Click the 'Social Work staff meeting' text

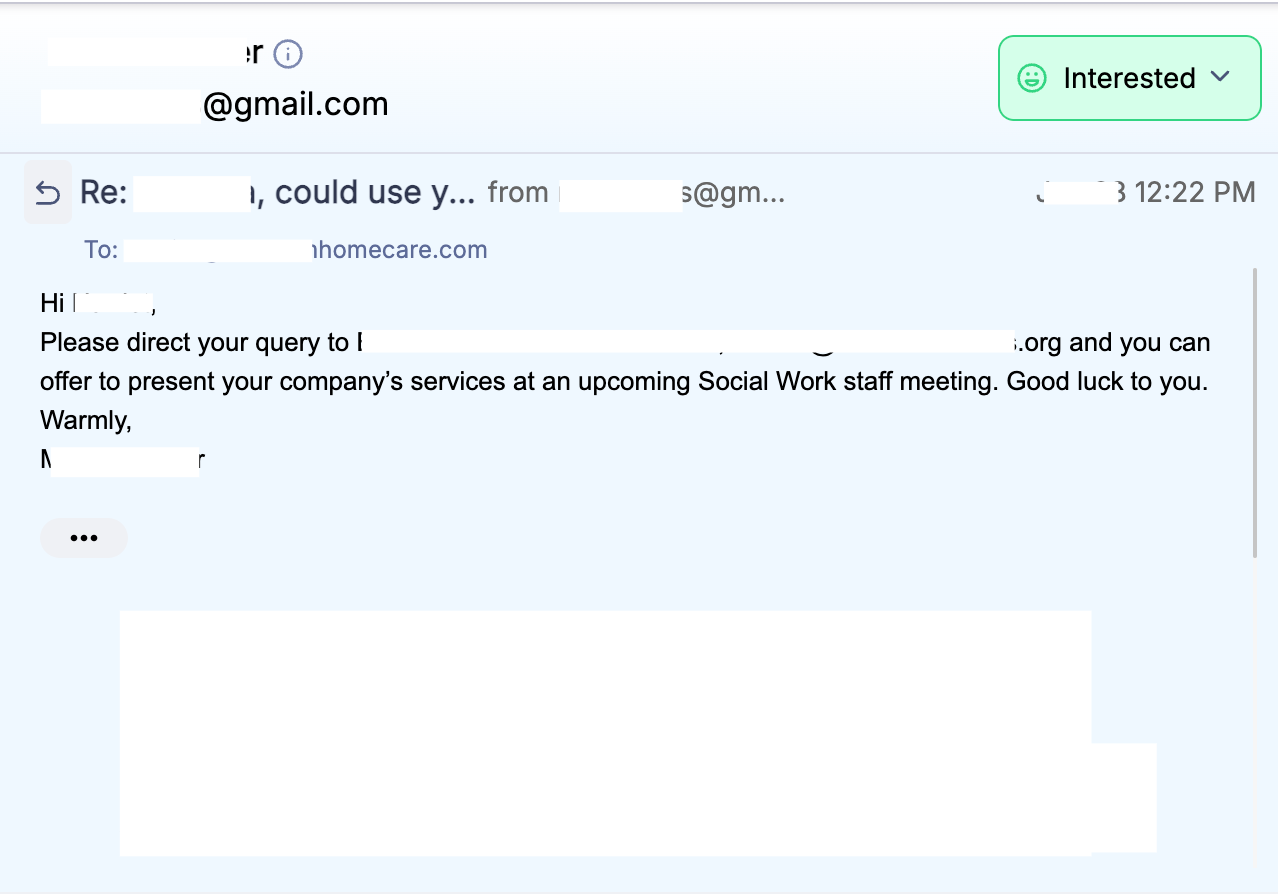[x=848, y=382]
